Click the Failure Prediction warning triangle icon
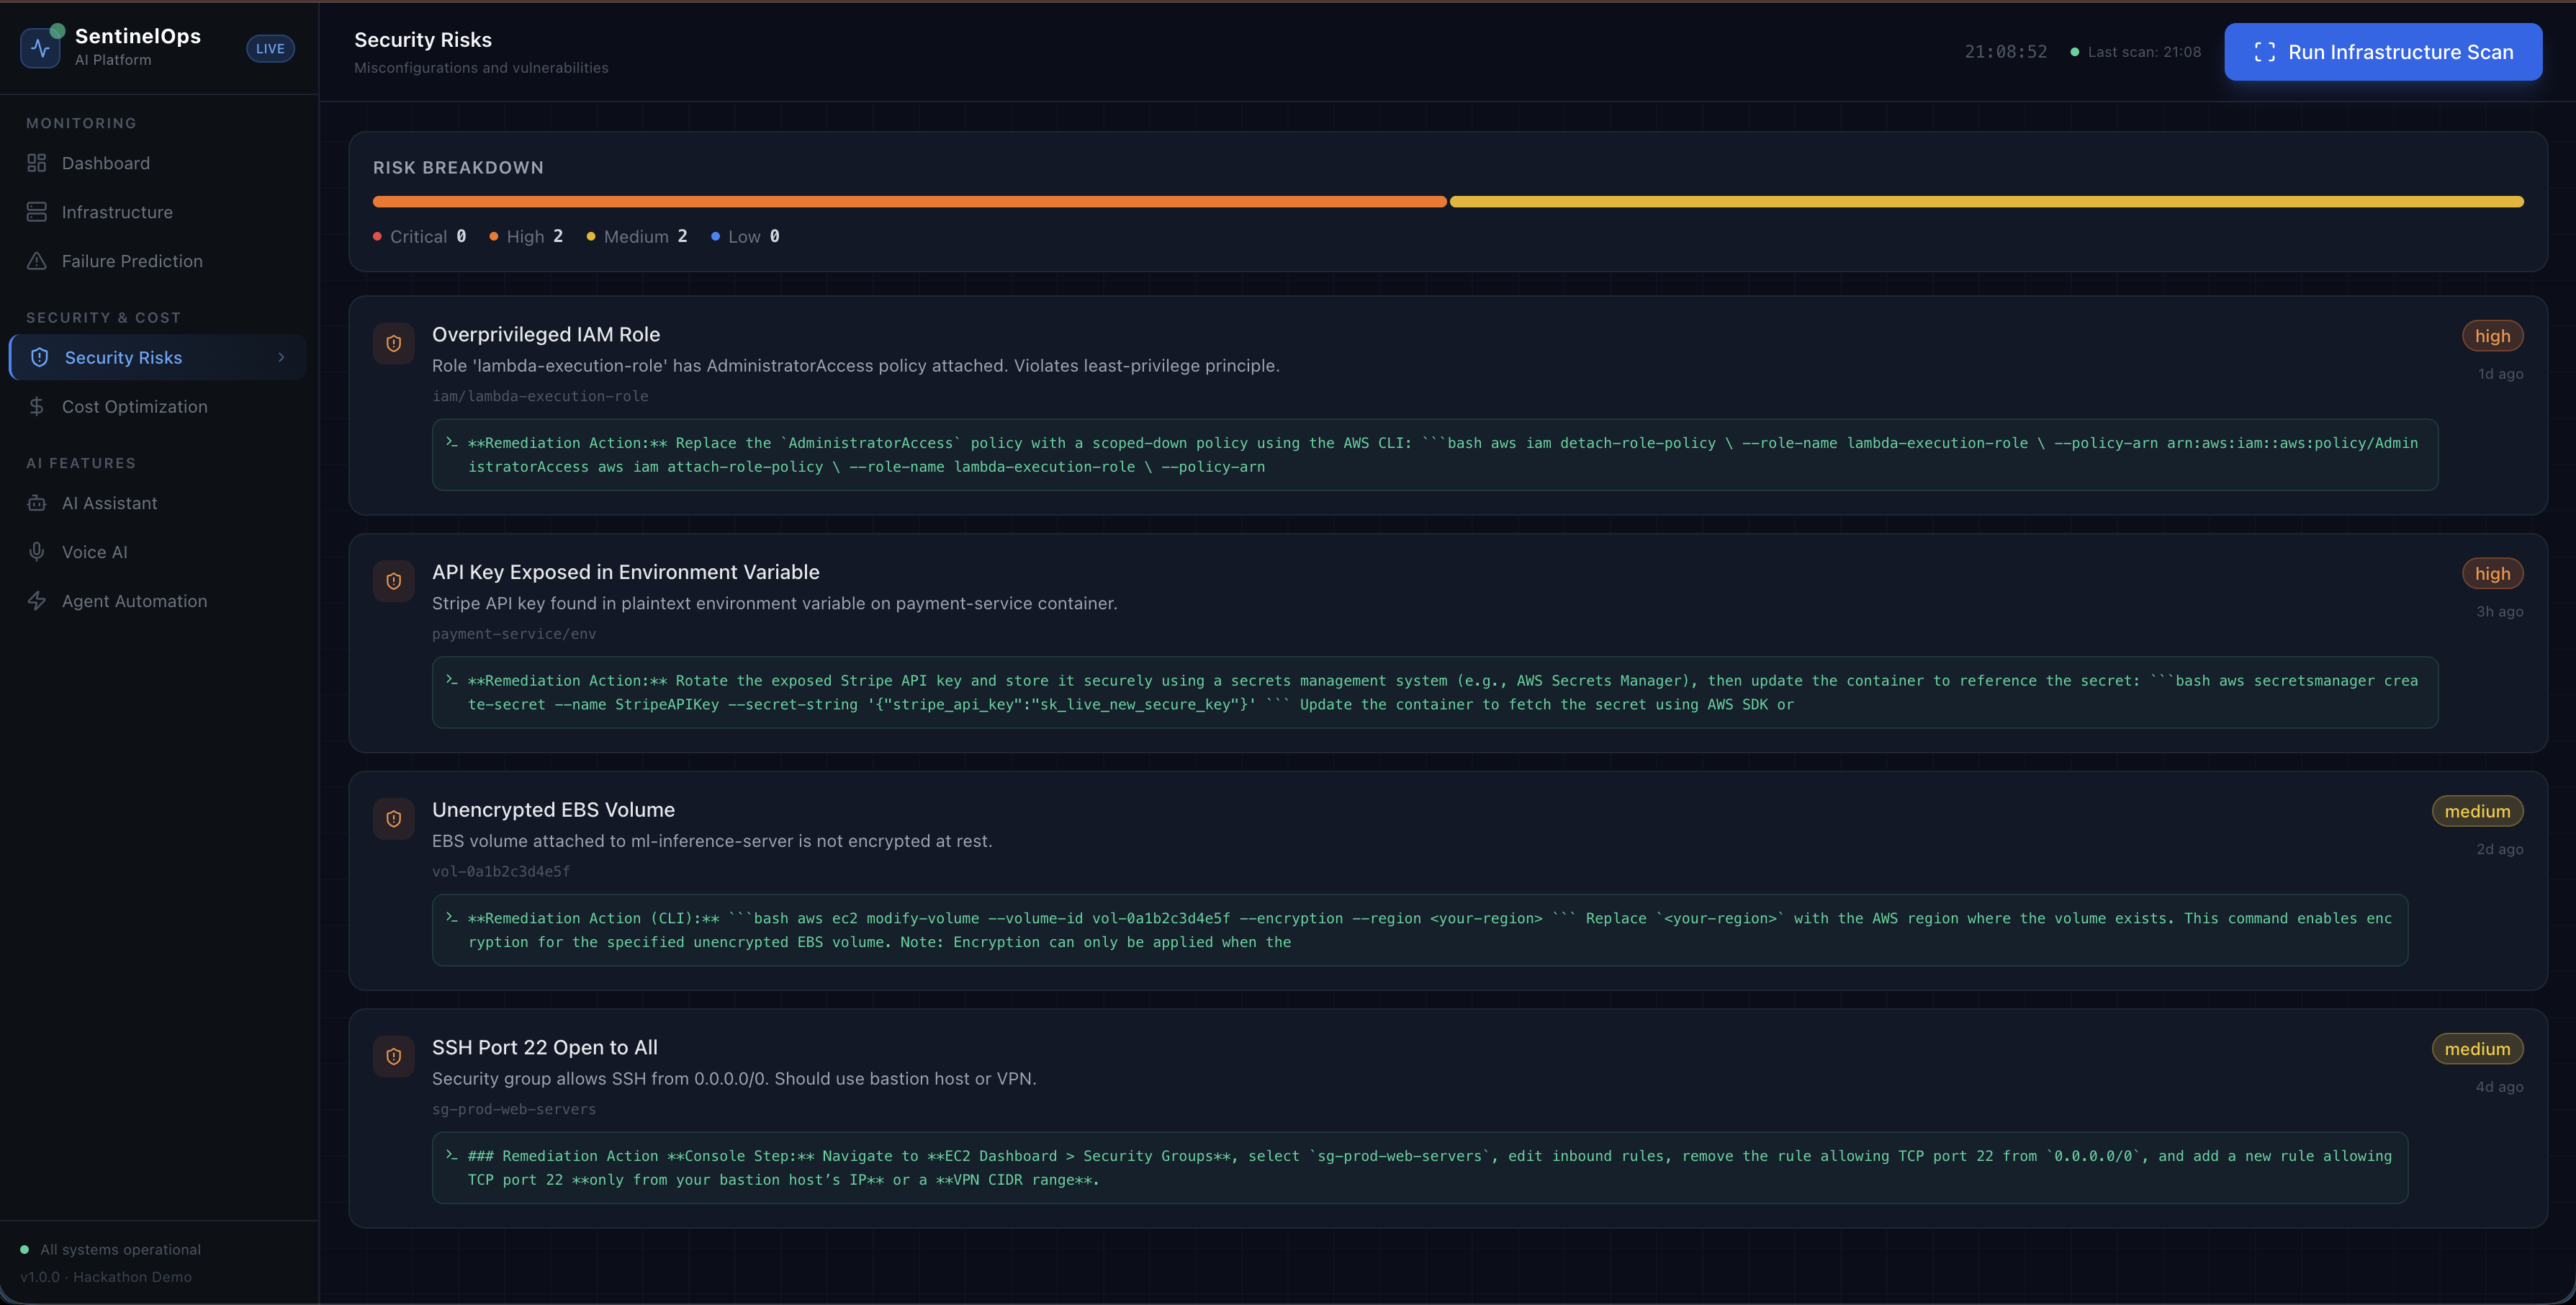The width and height of the screenshot is (2576, 1305). click(37, 261)
